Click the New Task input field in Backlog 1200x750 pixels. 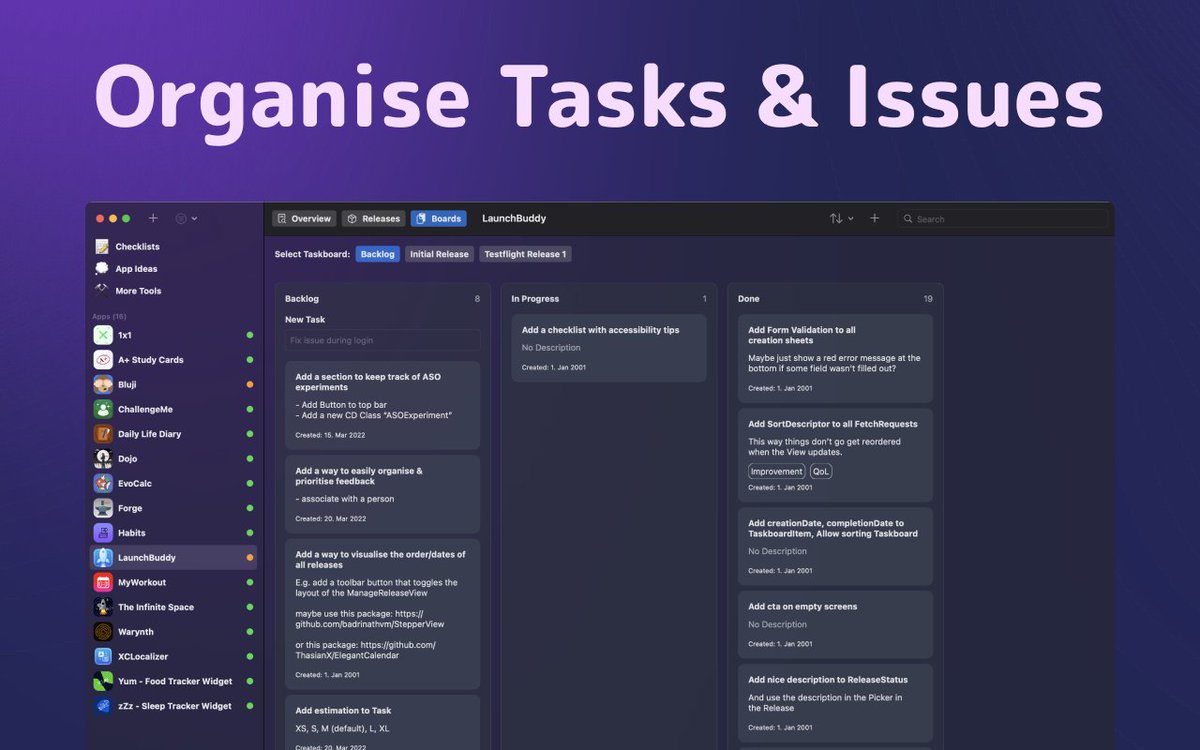coord(383,340)
